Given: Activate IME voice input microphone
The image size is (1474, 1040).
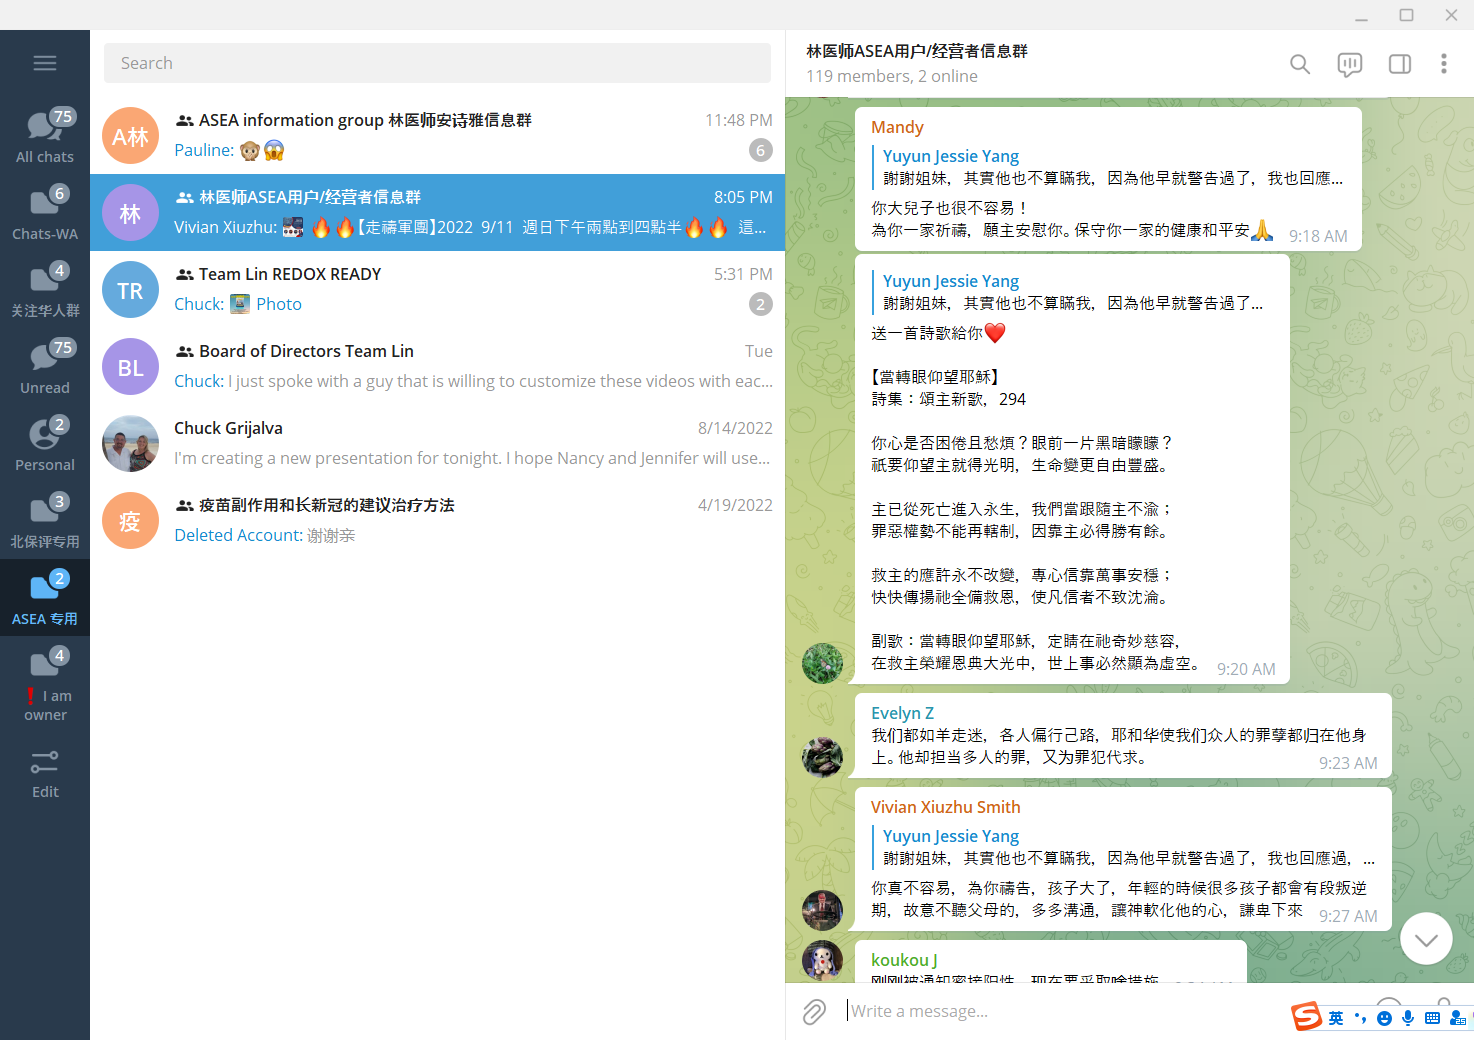Looking at the screenshot, I should coord(1408,1018).
